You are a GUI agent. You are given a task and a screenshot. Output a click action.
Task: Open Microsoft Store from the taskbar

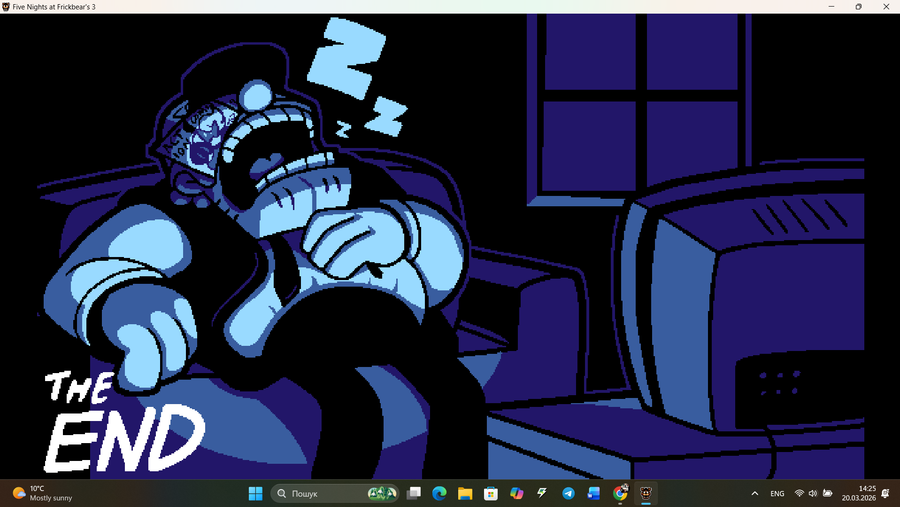491,493
